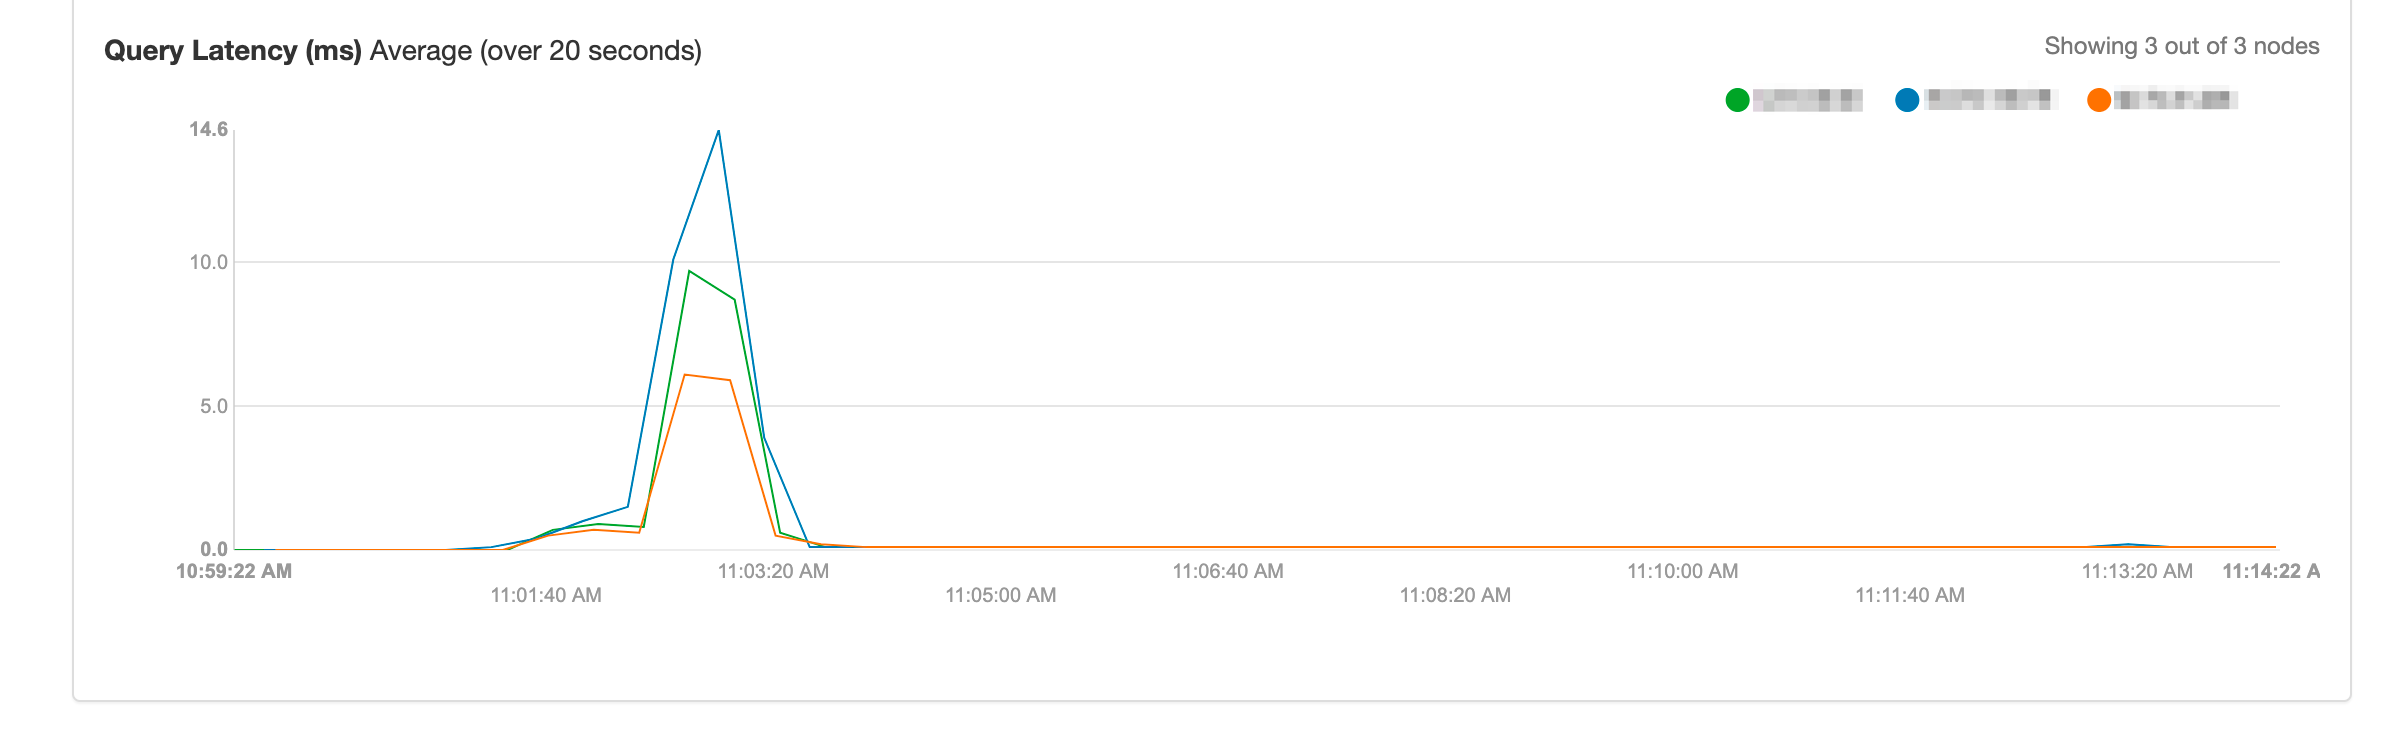Click the green node legend dot
2392x736 pixels.
coord(1737,100)
